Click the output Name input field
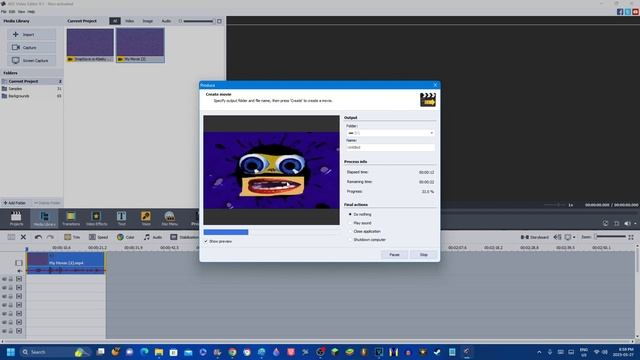Screen dimensions: 640x360 coord(391,147)
